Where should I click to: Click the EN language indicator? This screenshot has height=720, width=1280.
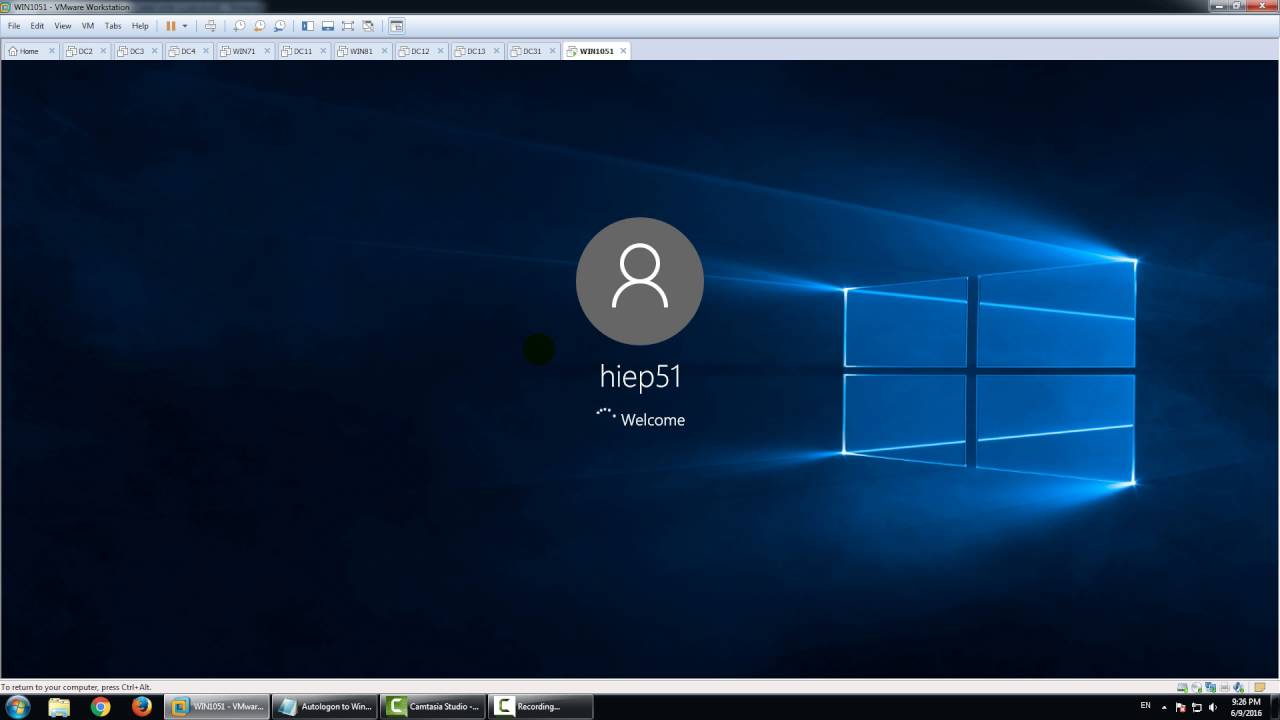[x=1145, y=706]
